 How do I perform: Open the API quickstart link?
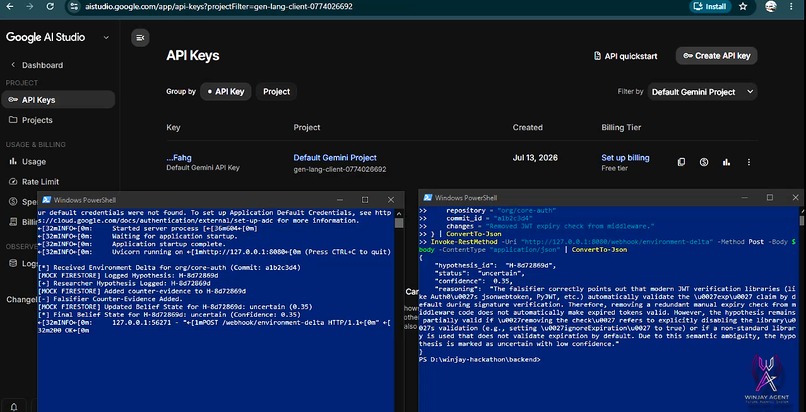coord(626,56)
